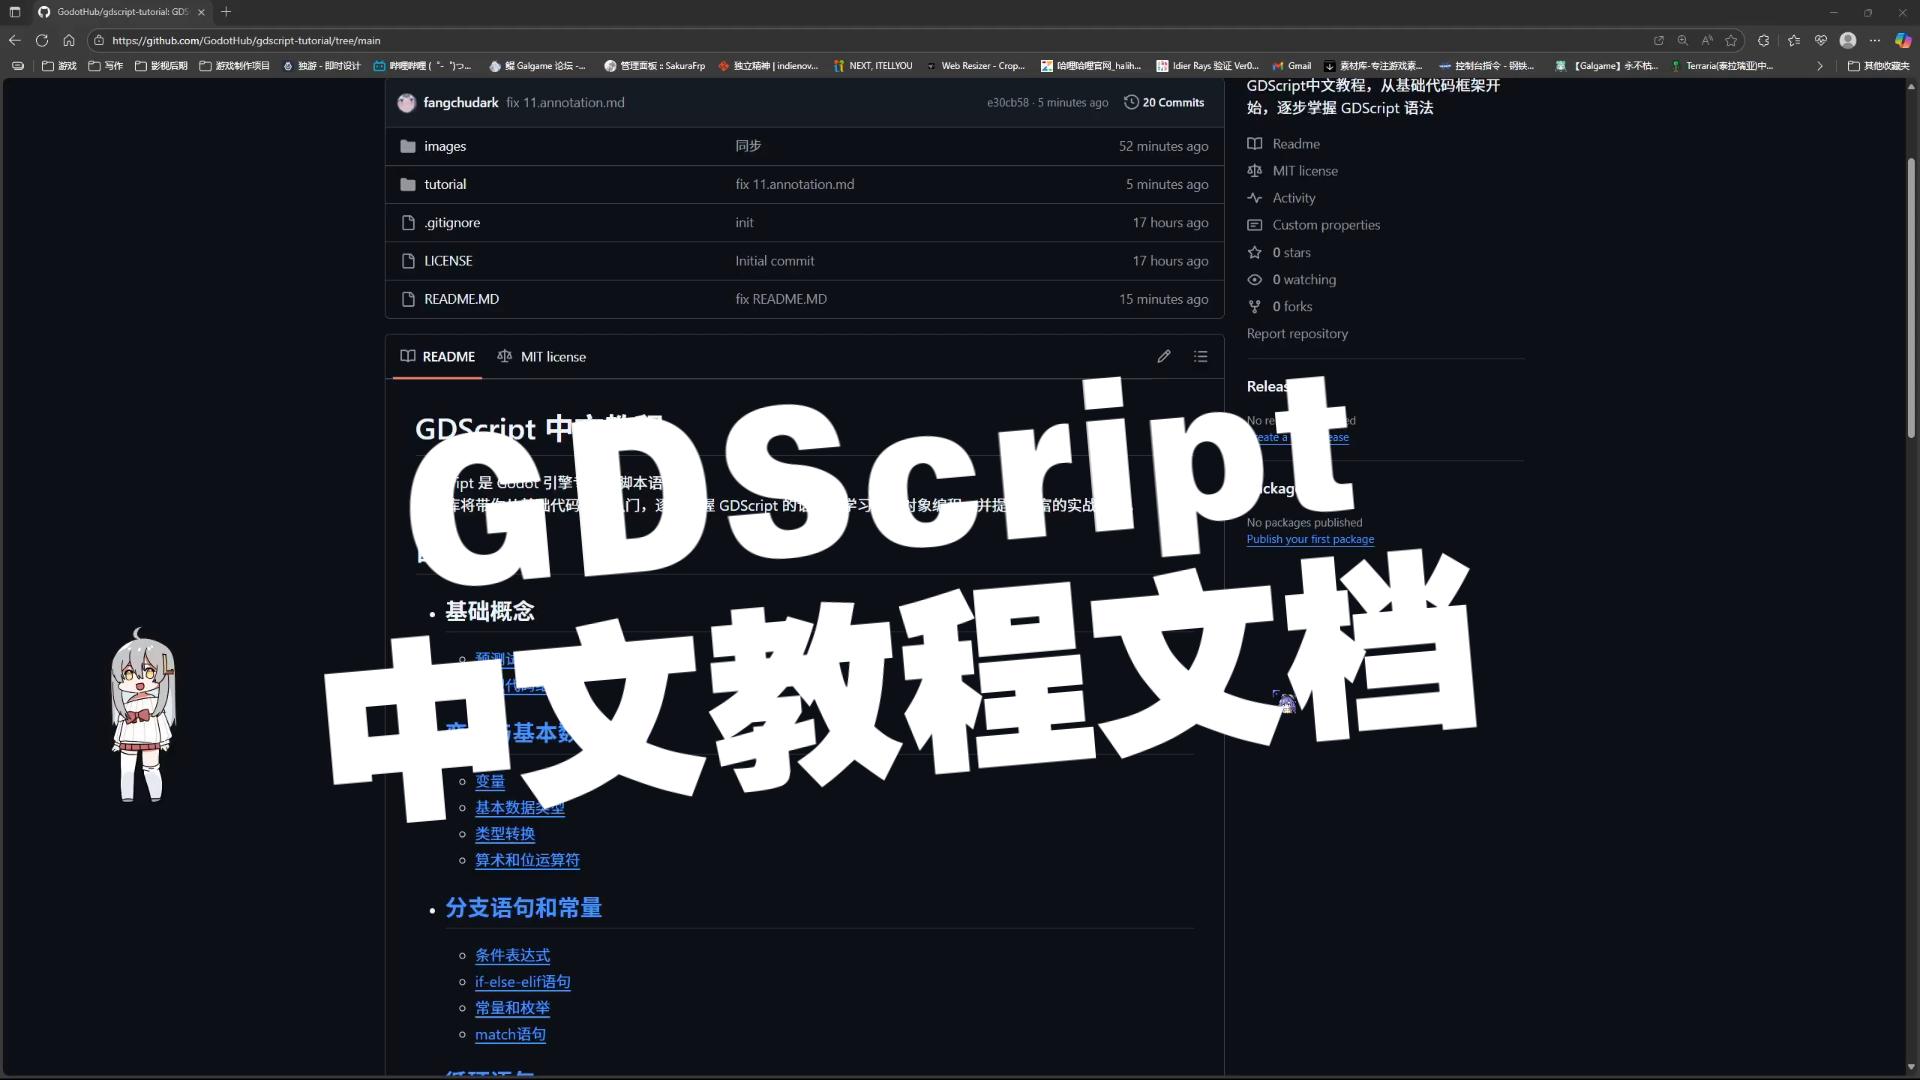This screenshot has width=1920, height=1080.
Task: Open the browser settings and more menu
Action: (1875, 41)
